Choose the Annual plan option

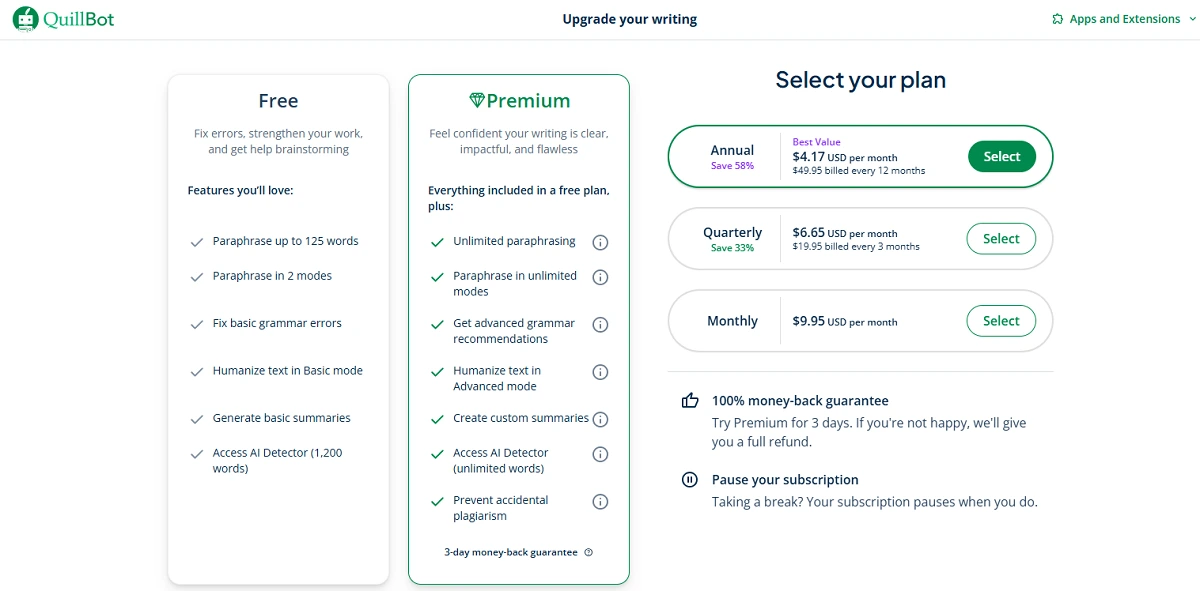tap(860, 157)
